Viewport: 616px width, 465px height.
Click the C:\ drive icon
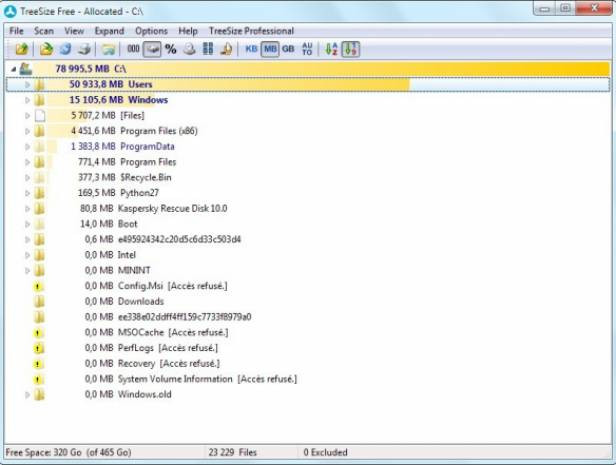[26, 69]
